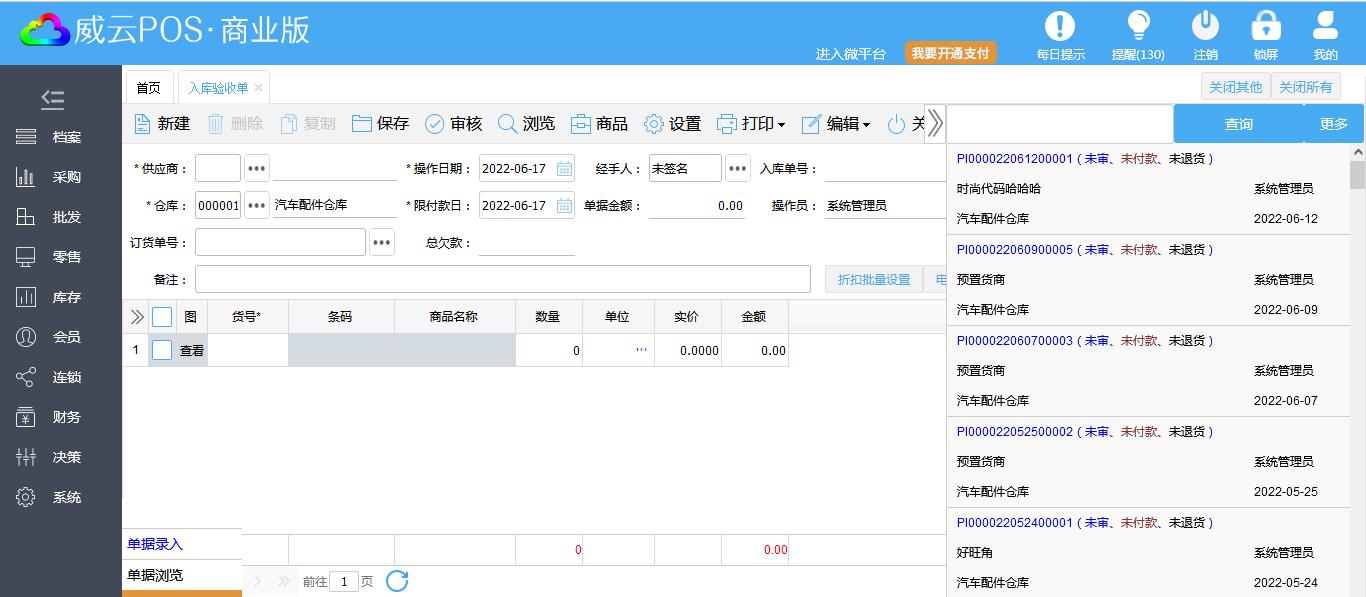Open the 提醒 reminders lightbulb icon
This screenshot has width=1366, height=597.
tap(1138, 27)
